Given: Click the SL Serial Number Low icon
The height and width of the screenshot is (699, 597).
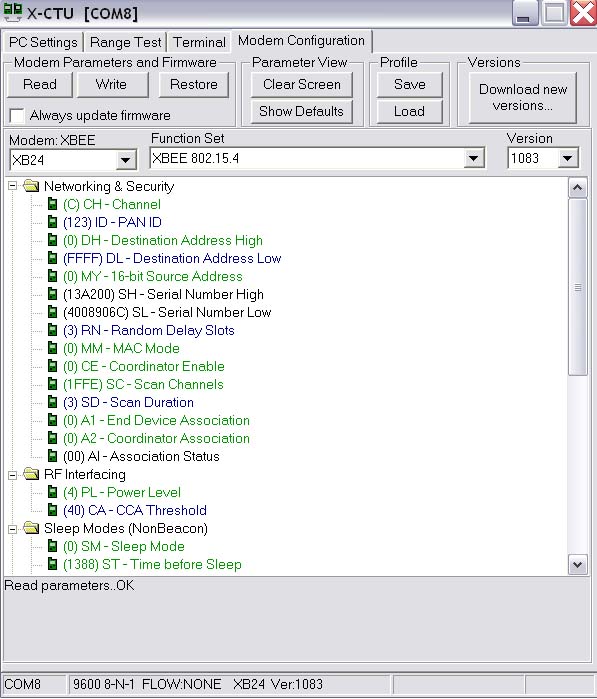Looking at the screenshot, I should point(53,312).
